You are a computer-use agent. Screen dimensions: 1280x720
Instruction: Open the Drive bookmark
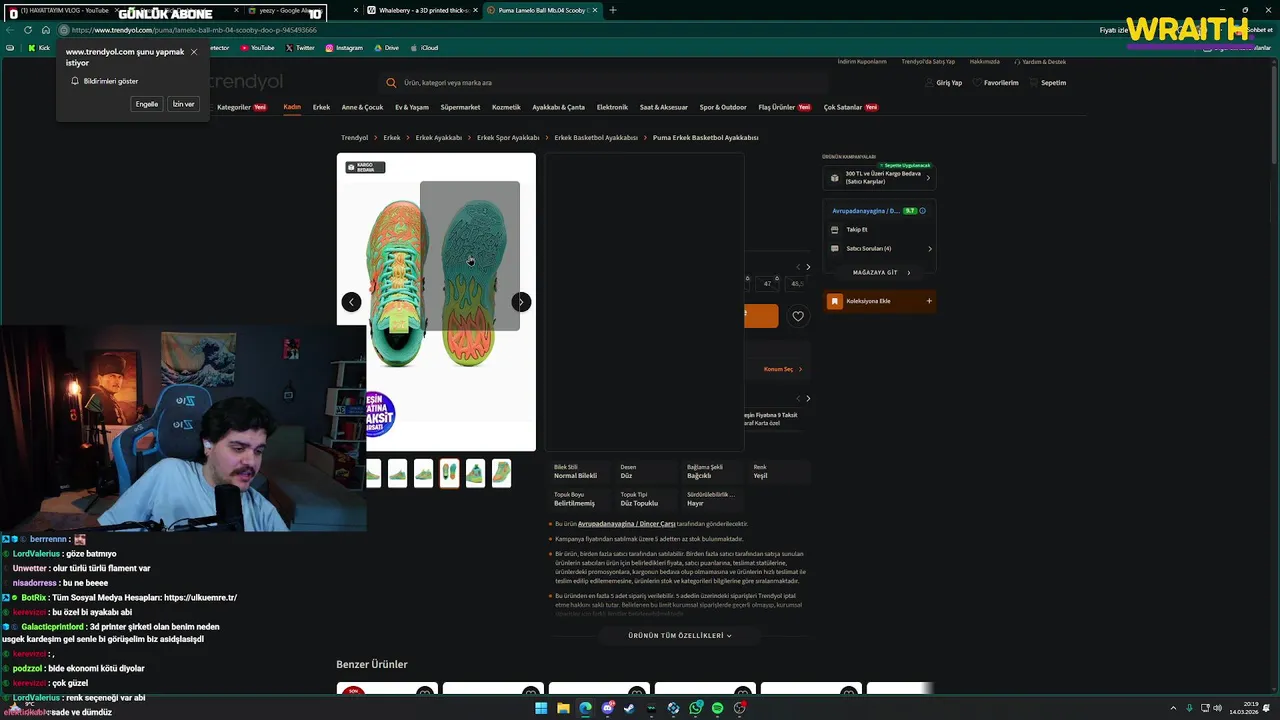coord(387,48)
